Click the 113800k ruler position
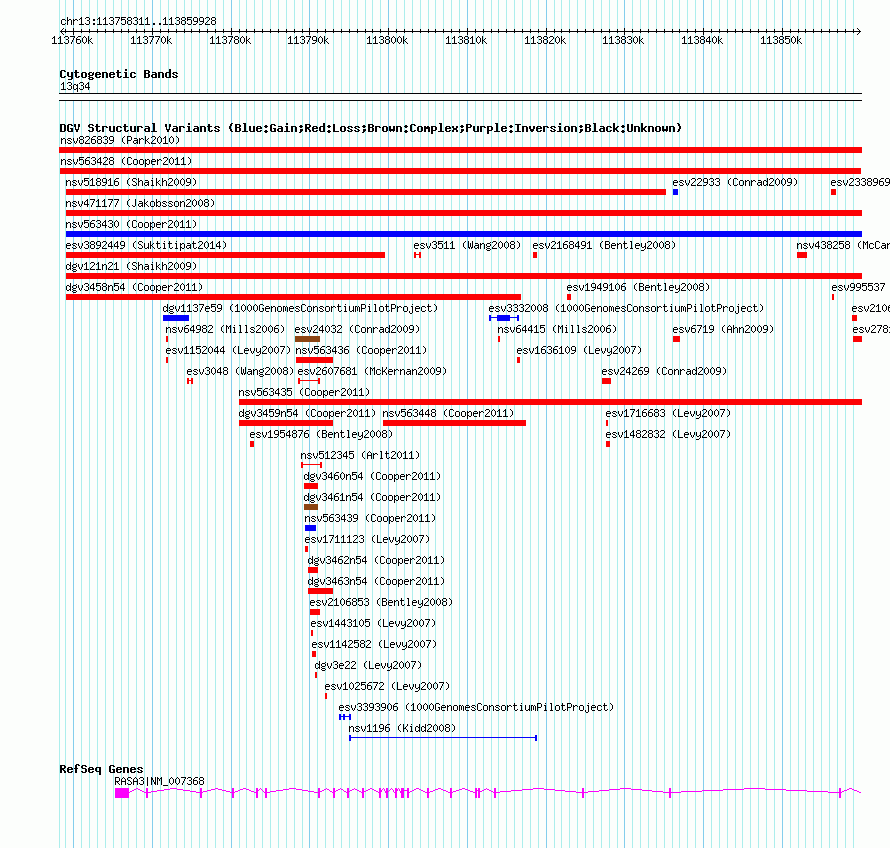 [x=387, y=40]
